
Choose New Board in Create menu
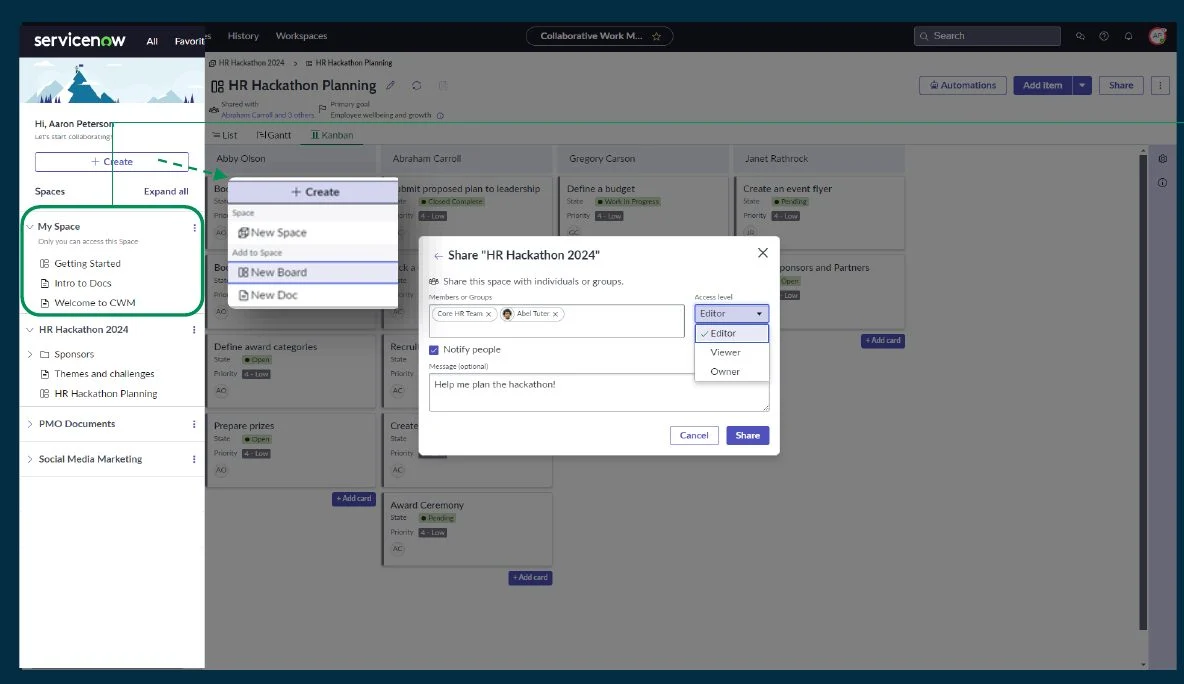pyautogui.click(x=313, y=273)
